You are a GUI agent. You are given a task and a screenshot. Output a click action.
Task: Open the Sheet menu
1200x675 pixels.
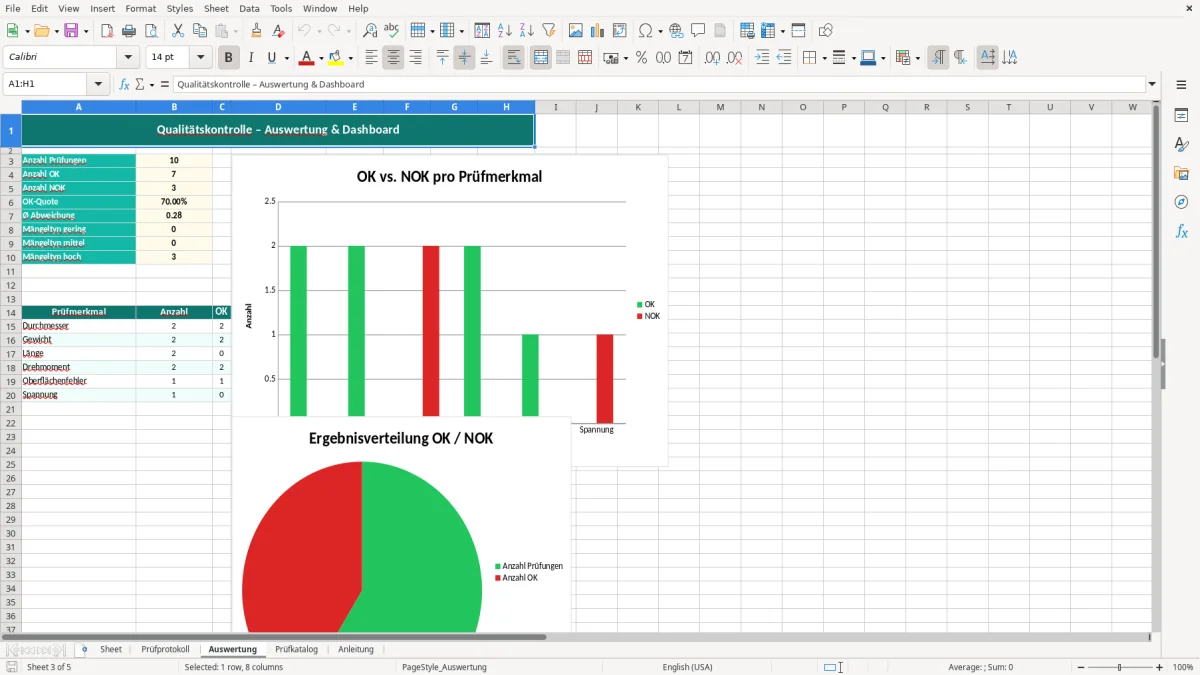click(x=216, y=8)
